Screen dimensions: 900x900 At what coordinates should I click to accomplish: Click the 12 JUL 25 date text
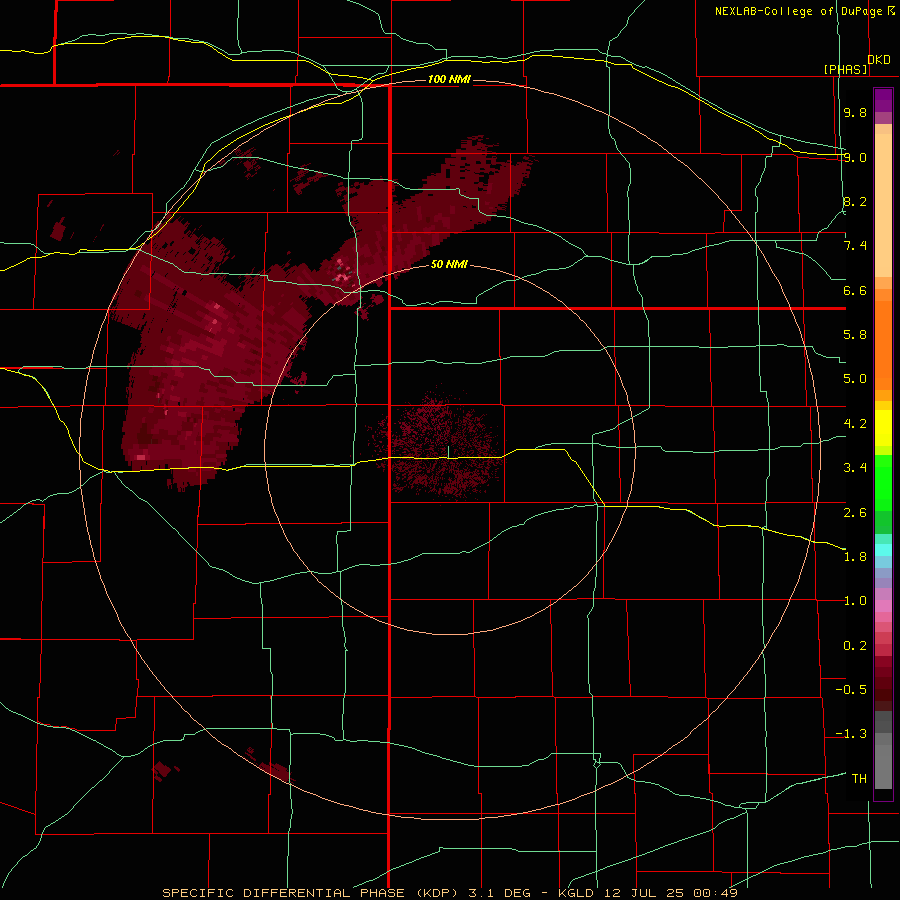(x=644, y=893)
